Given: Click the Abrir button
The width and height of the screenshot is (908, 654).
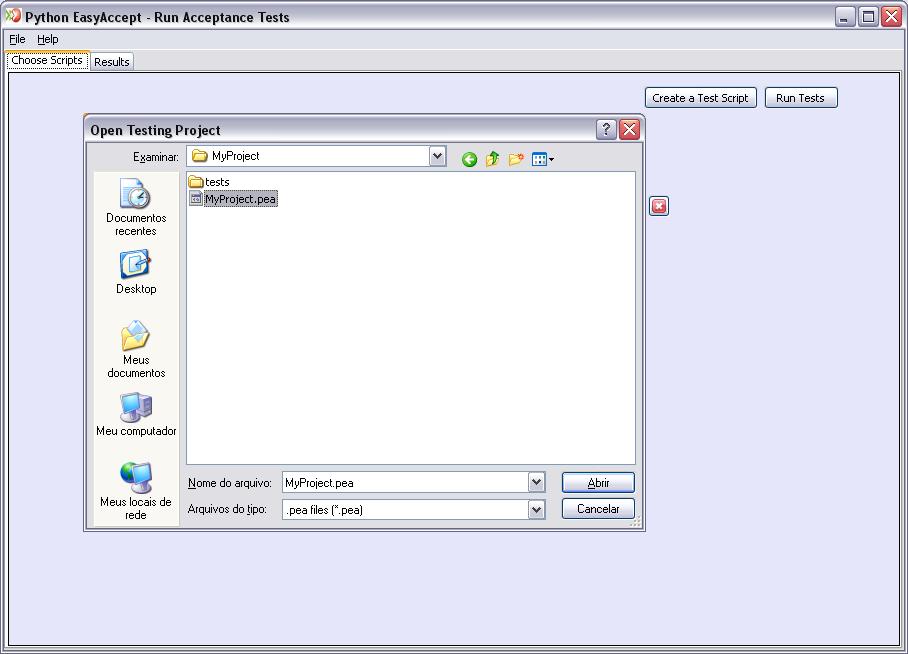Looking at the screenshot, I should pos(598,482).
